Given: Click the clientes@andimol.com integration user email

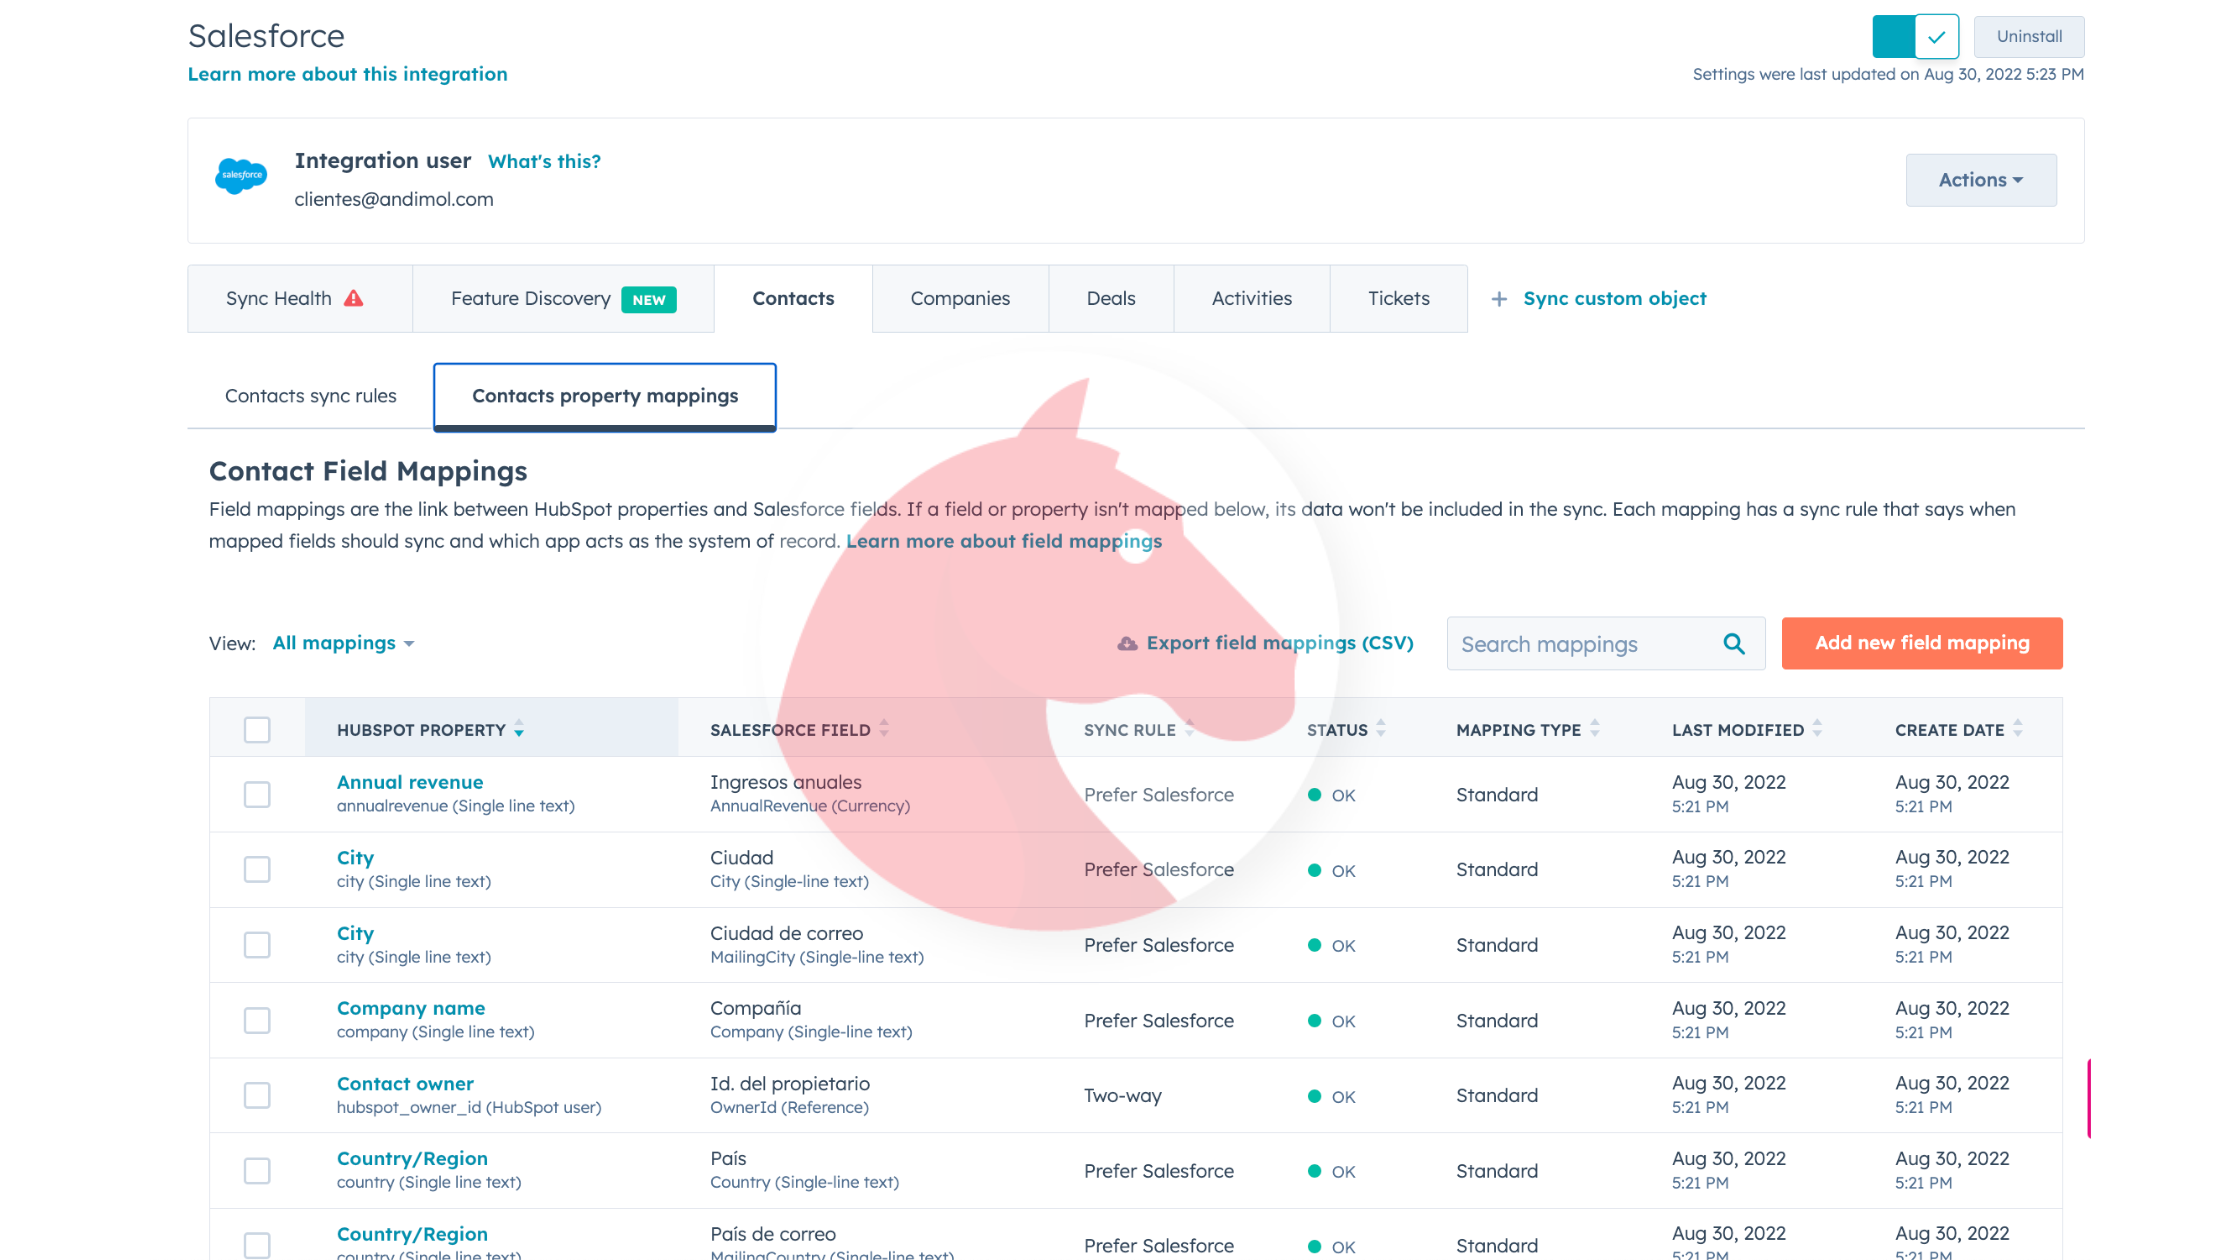Looking at the screenshot, I should click(x=394, y=199).
